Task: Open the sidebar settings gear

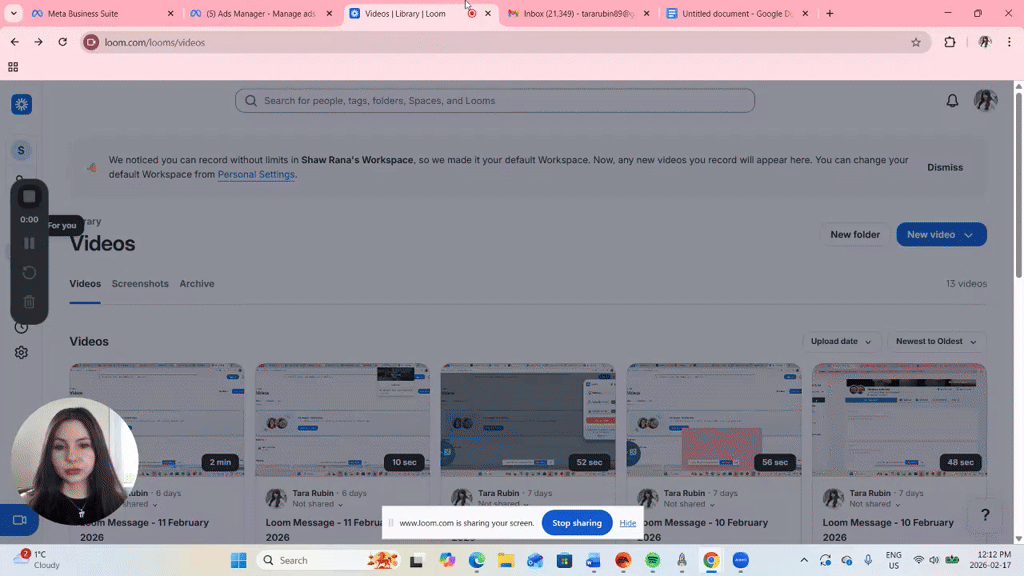Action: coord(21,353)
